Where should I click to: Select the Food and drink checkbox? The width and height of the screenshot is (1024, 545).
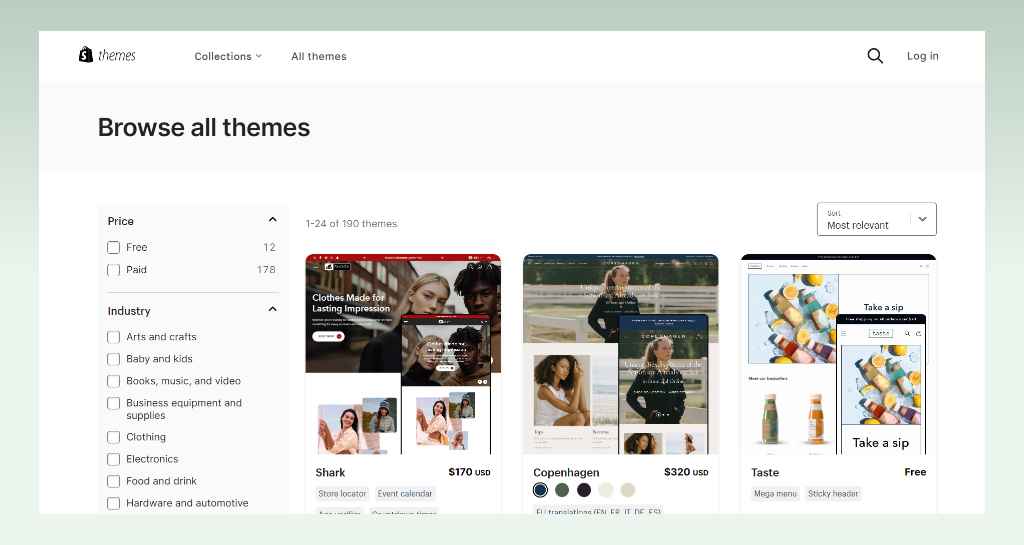114,481
